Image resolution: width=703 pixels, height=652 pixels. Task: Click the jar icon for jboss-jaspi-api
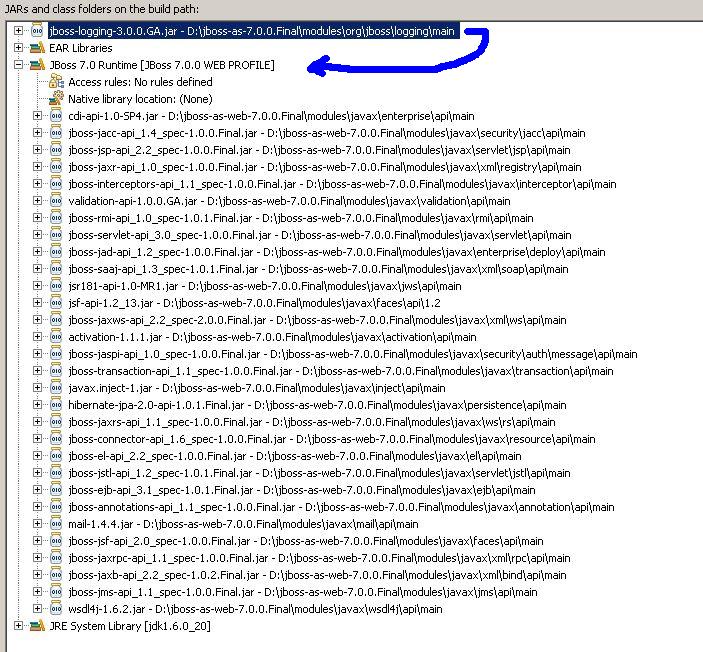click(56, 354)
